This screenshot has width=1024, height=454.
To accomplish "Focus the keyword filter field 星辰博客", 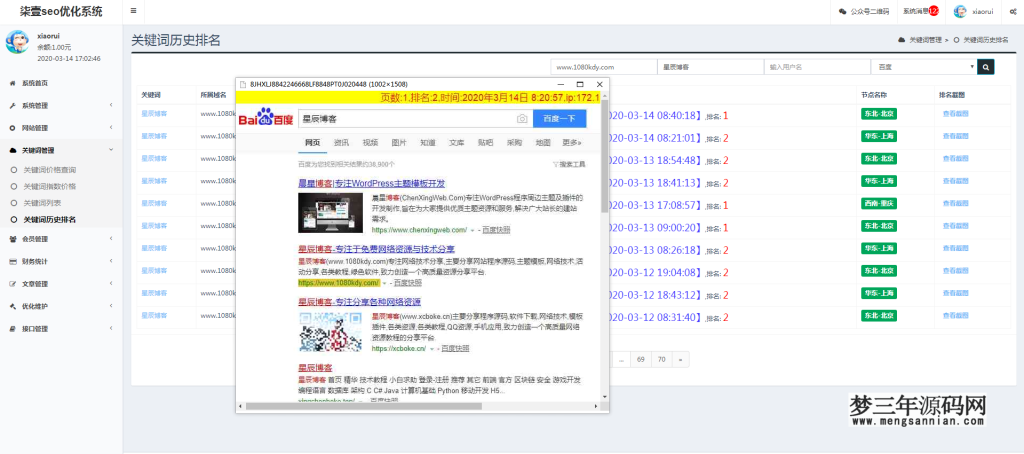I will coord(711,67).
